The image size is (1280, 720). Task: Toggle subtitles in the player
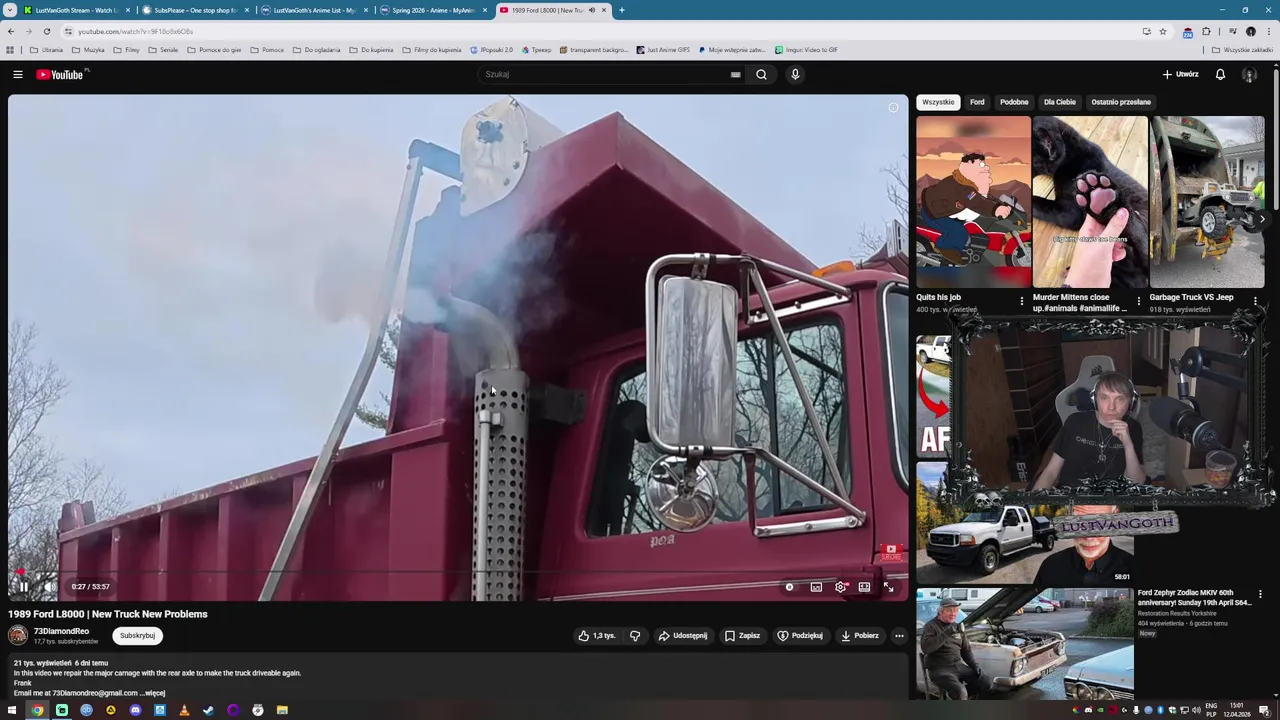tap(816, 587)
